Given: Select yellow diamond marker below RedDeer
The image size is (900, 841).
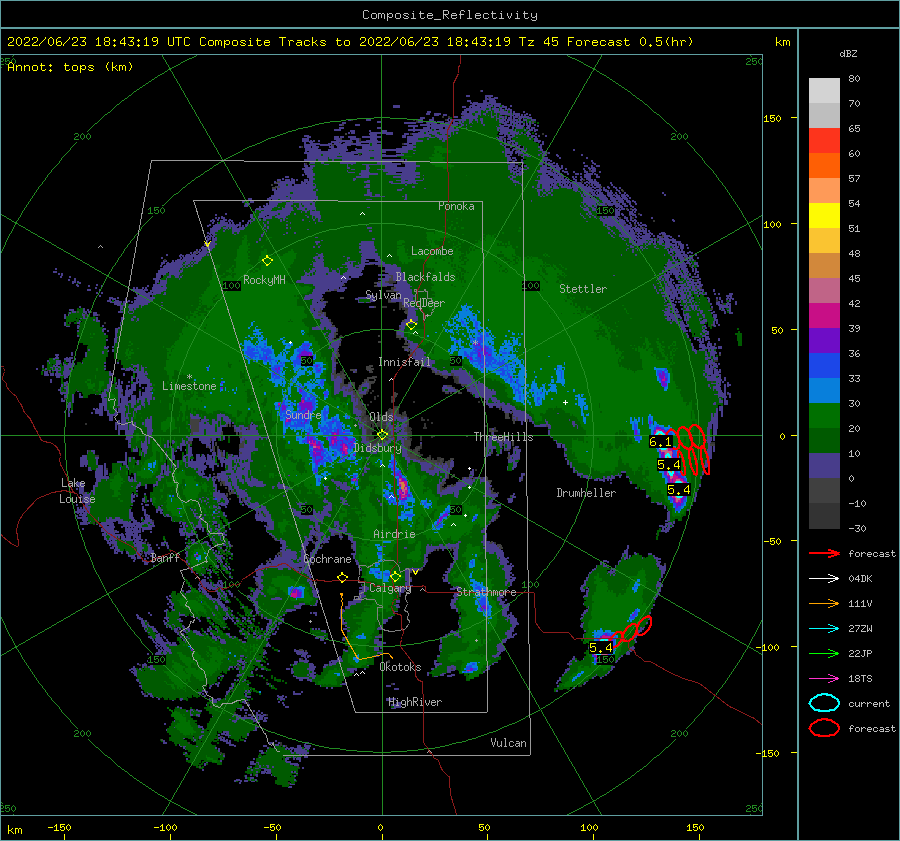Looking at the screenshot, I should 411,325.
